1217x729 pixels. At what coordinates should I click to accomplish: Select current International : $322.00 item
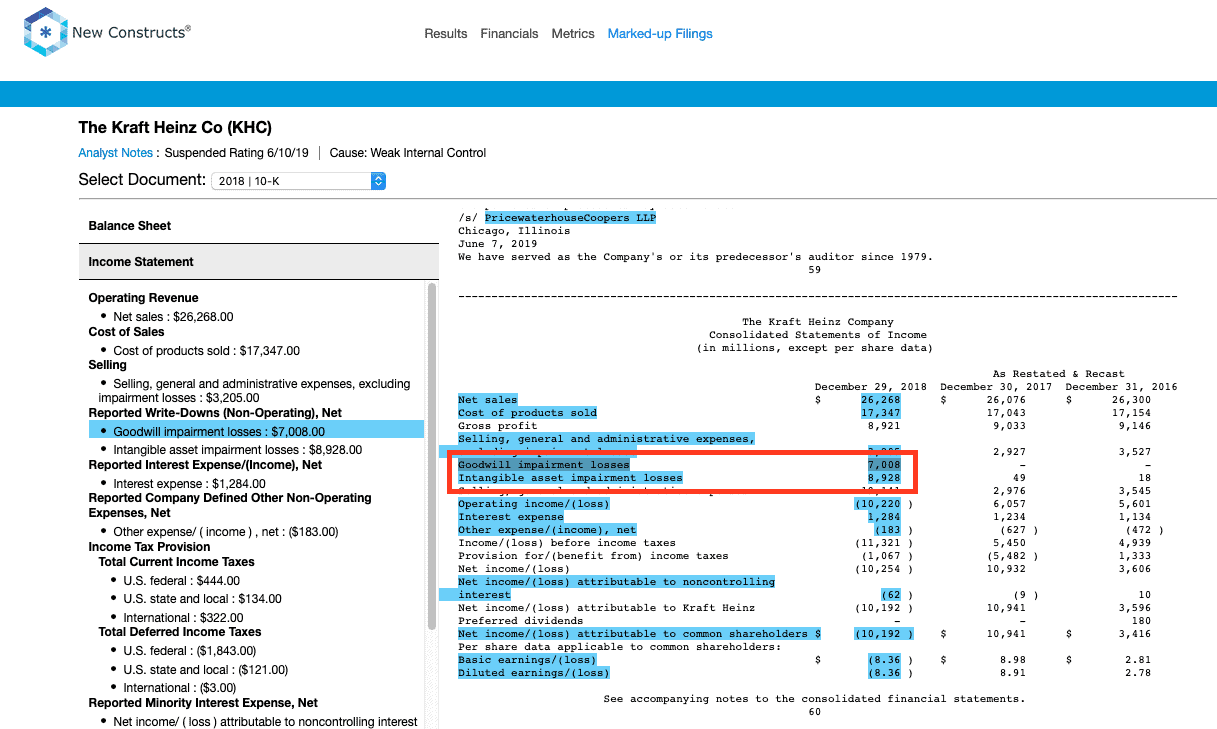[x=184, y=618]
